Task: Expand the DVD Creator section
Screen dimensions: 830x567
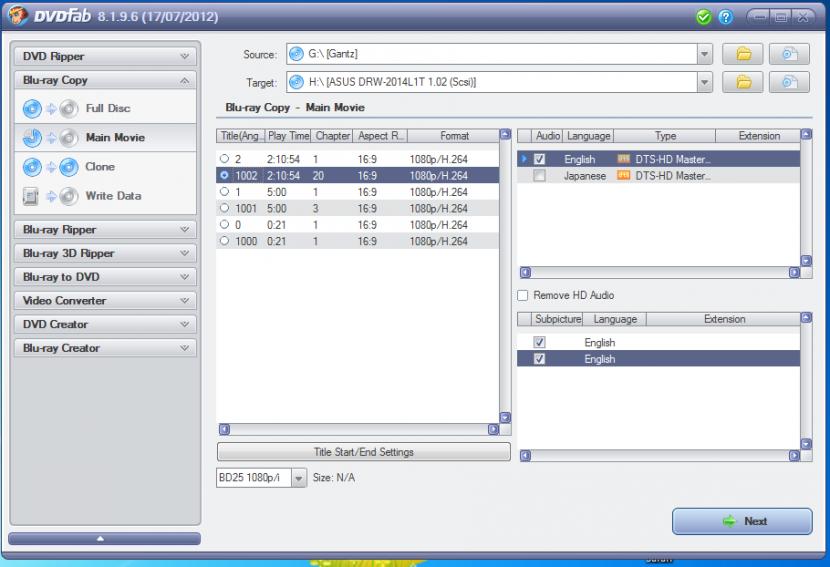Action: pos(105,325)
